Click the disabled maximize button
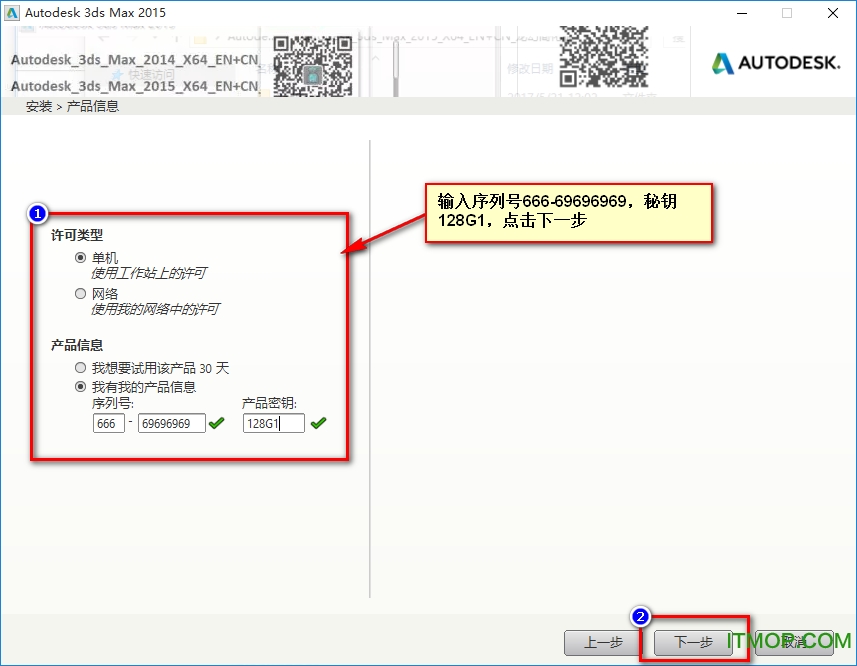857x666 pixels. coord(787,13)
